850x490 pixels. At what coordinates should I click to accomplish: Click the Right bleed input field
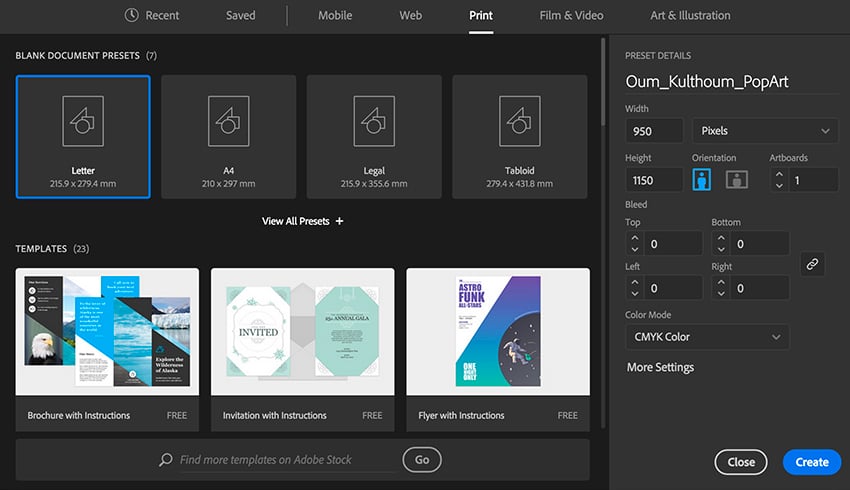tap(759, 288)
